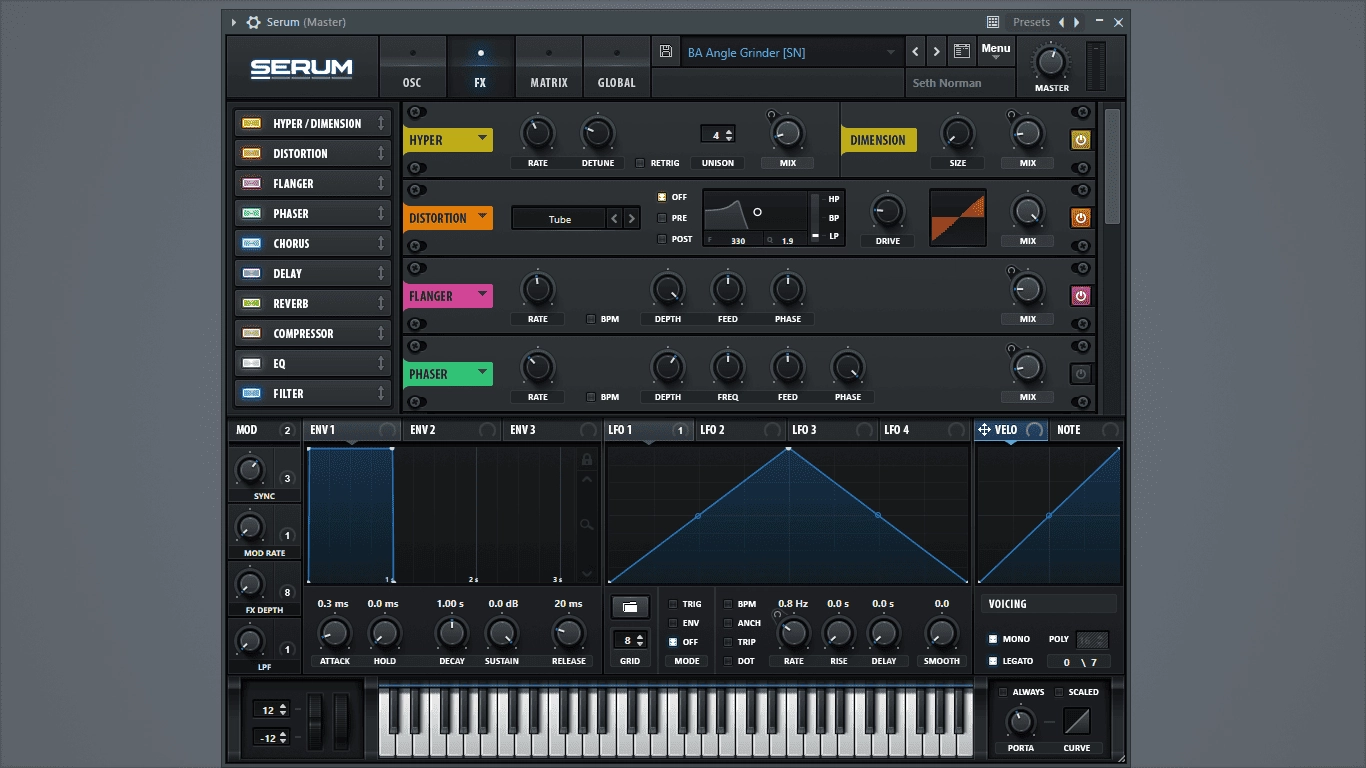Click the save preset floppy disk icon
The image size is (1366, 768).
pos(666,52)
